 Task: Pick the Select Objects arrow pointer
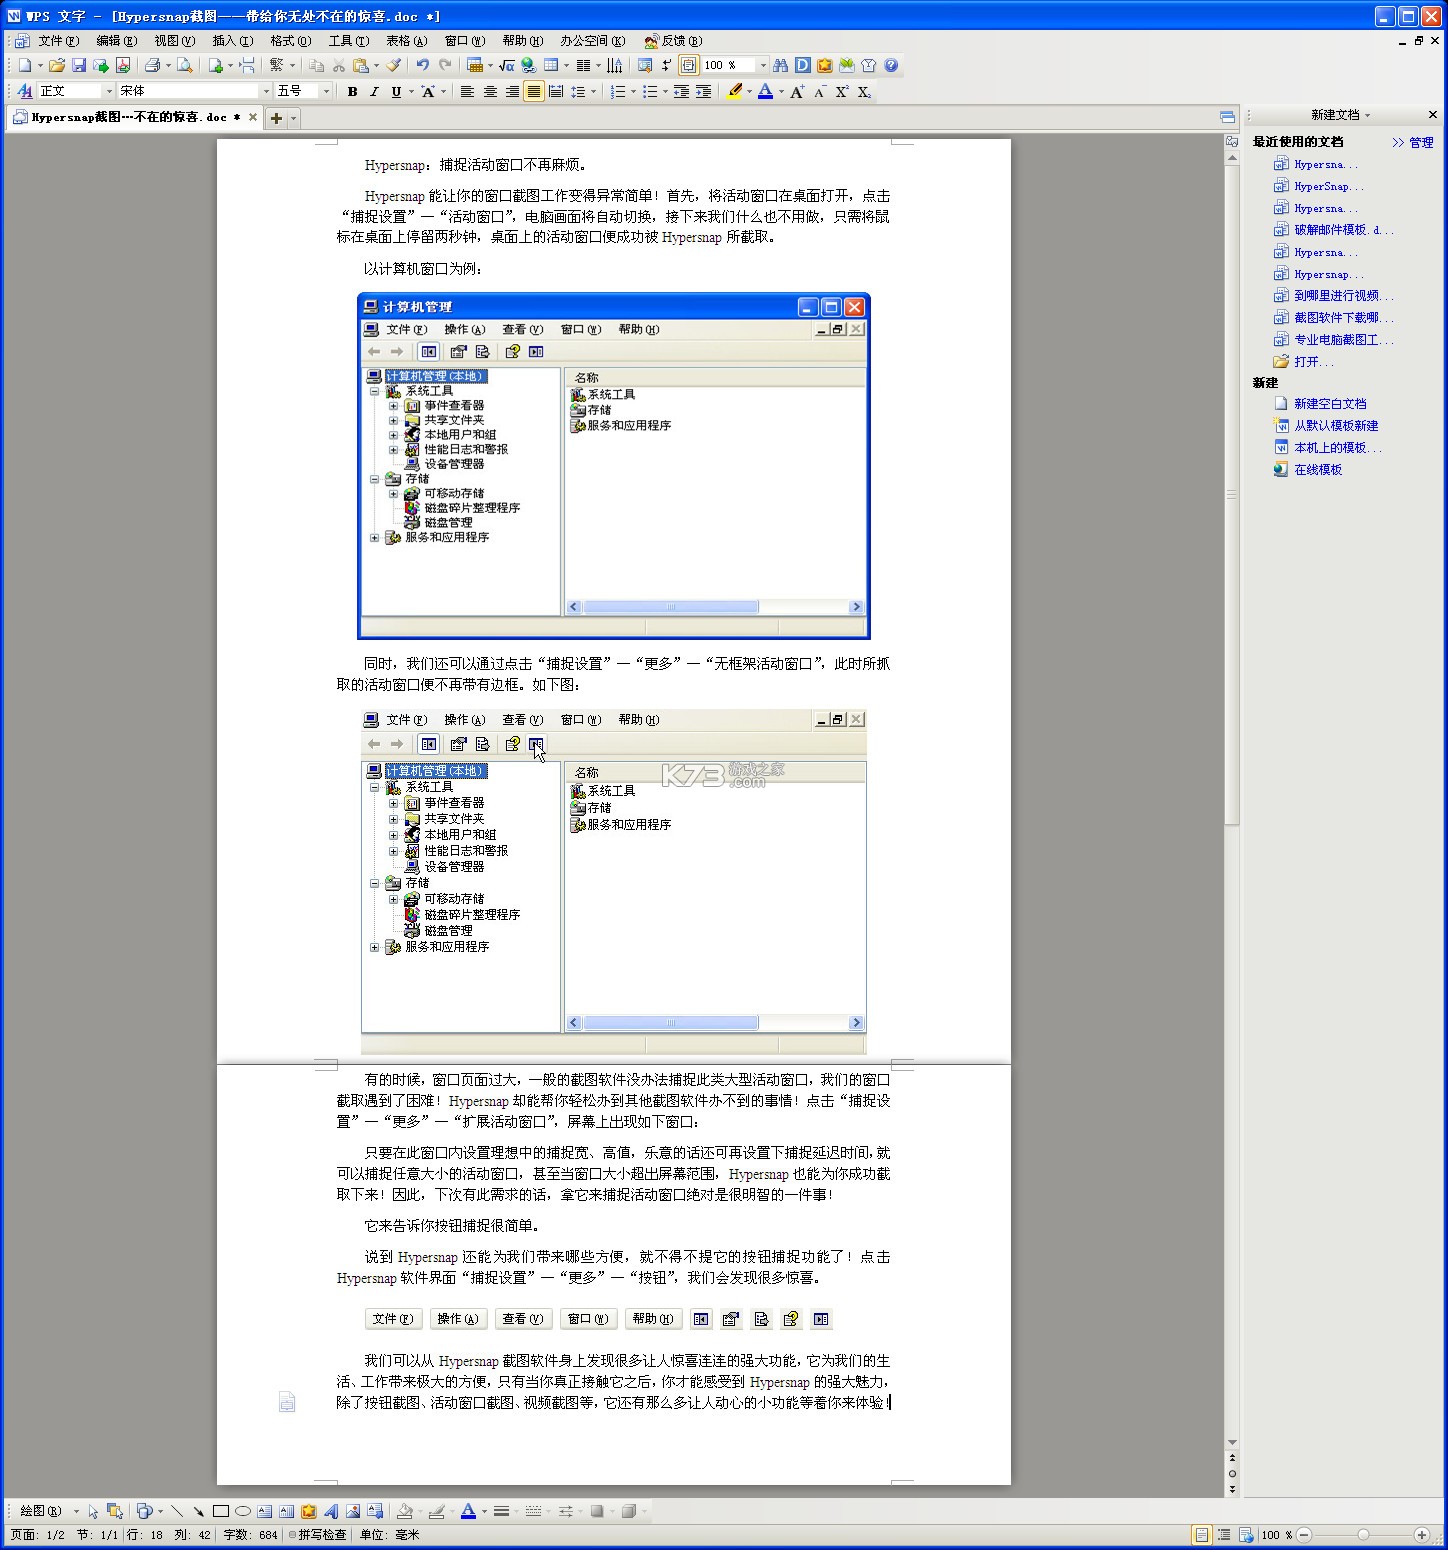coord(93,1511)
